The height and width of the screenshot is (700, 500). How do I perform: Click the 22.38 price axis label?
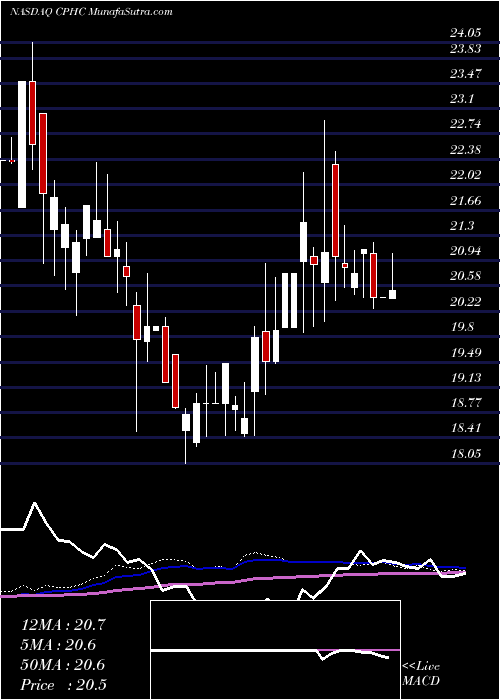[x=465, y=150]
